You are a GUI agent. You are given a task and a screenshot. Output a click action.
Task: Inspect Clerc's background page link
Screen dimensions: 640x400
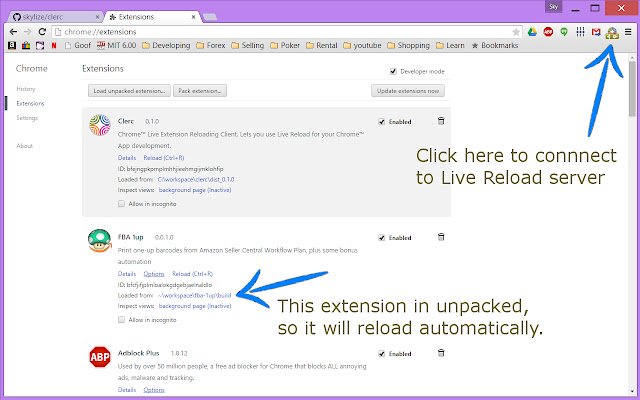pyautogui.click(x=195, y=190)
